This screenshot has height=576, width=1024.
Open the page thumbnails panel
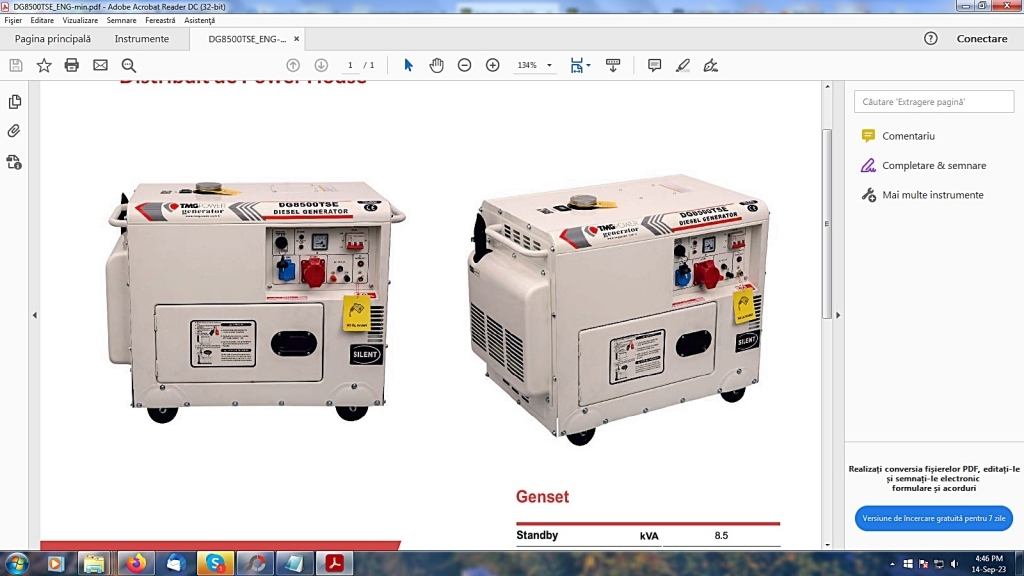(x=14, y=102)
